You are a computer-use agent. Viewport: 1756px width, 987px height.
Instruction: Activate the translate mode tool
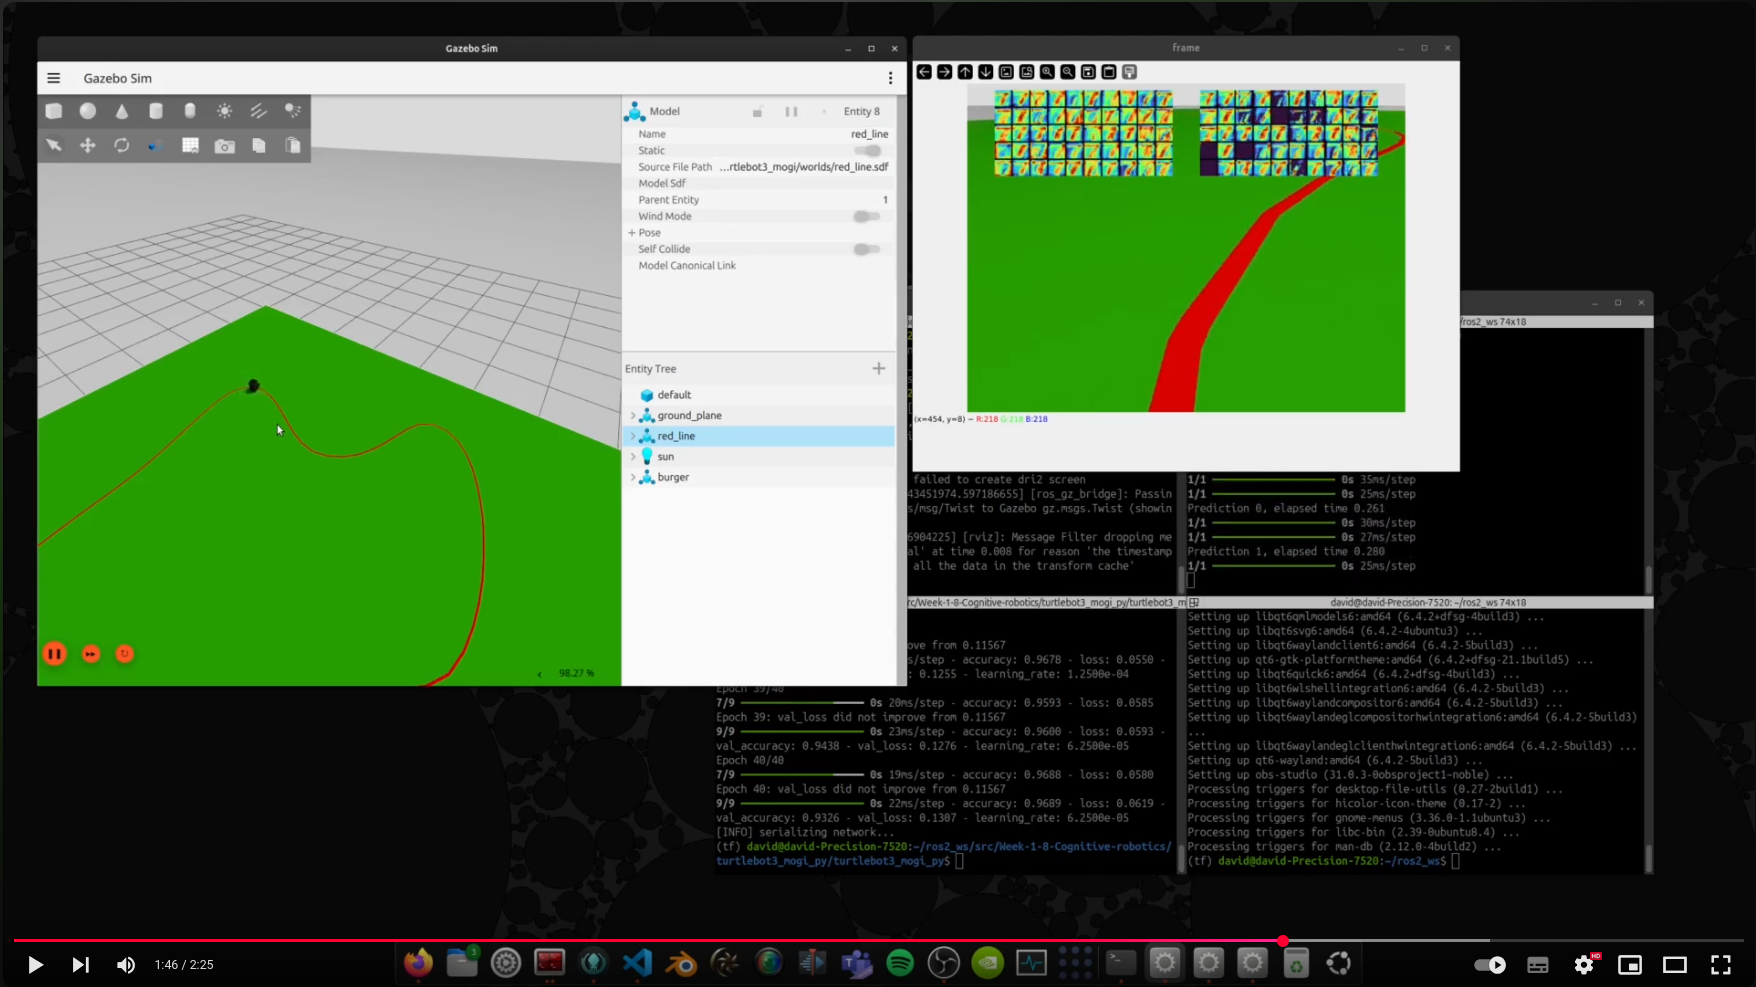point(88,145)
